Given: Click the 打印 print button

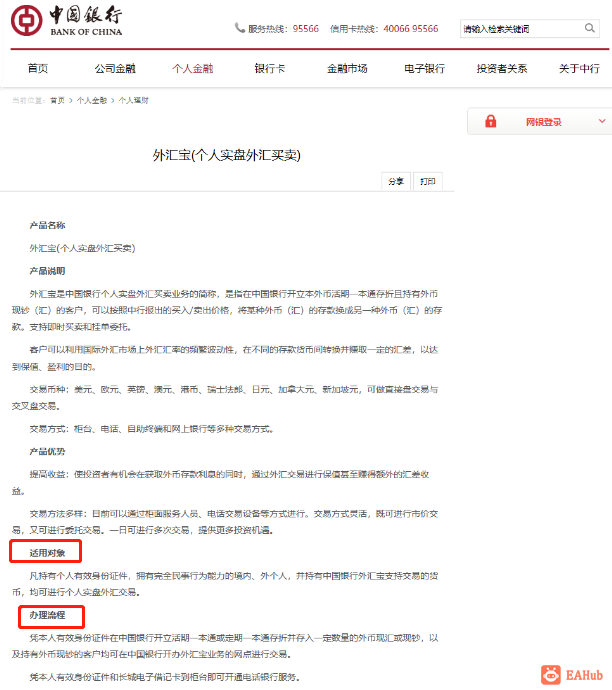Looking at the screenshot, I should pyautogui.click(x=428, y=181).
